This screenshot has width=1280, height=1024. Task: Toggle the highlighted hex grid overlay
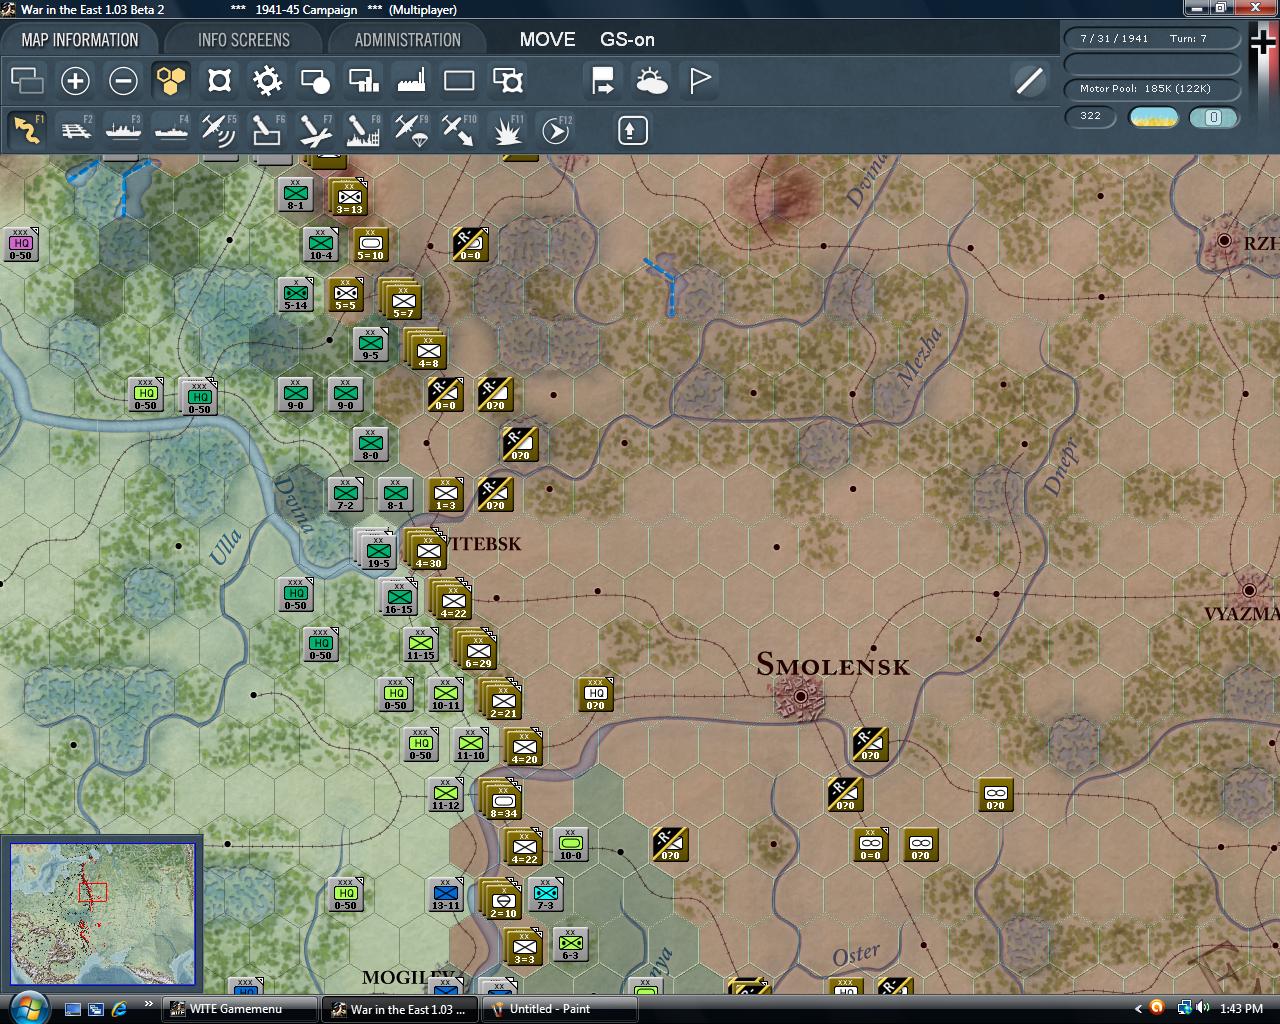point(171,81)
